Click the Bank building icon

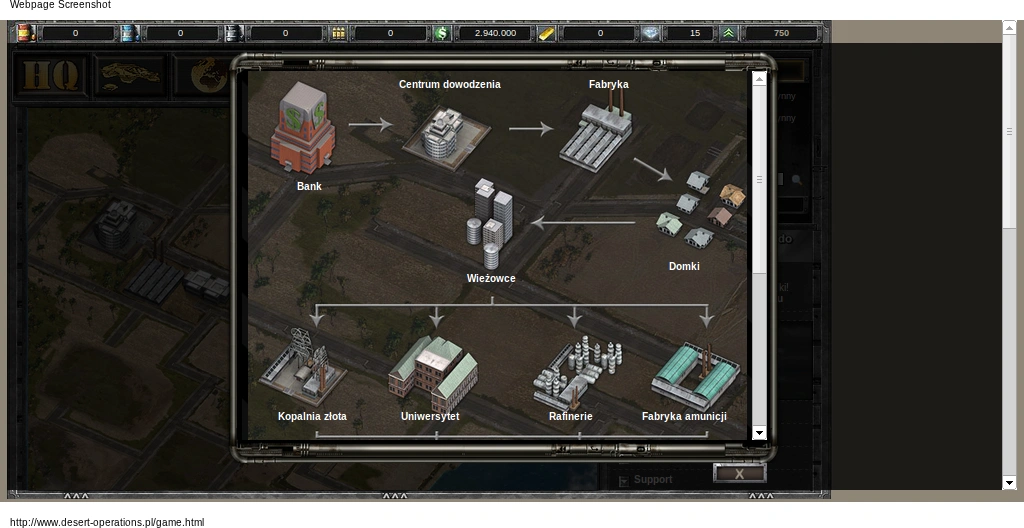[303, 128]
